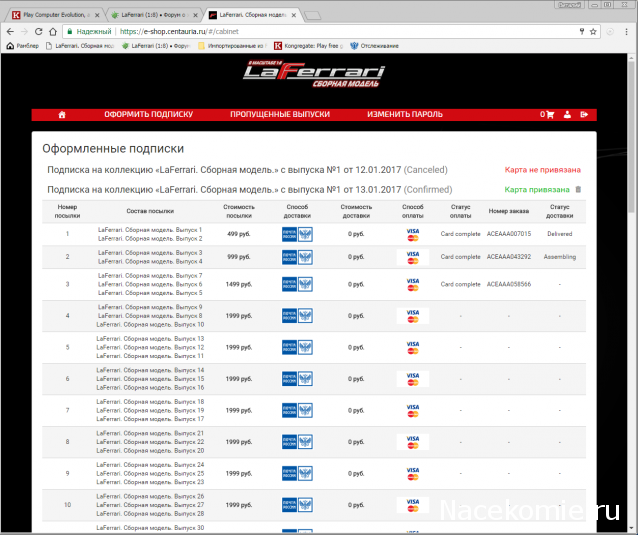The image size is (638, 535).
Task: Open the LaFerrari (1:8) Форум bookmark
Action: [156, 46]
